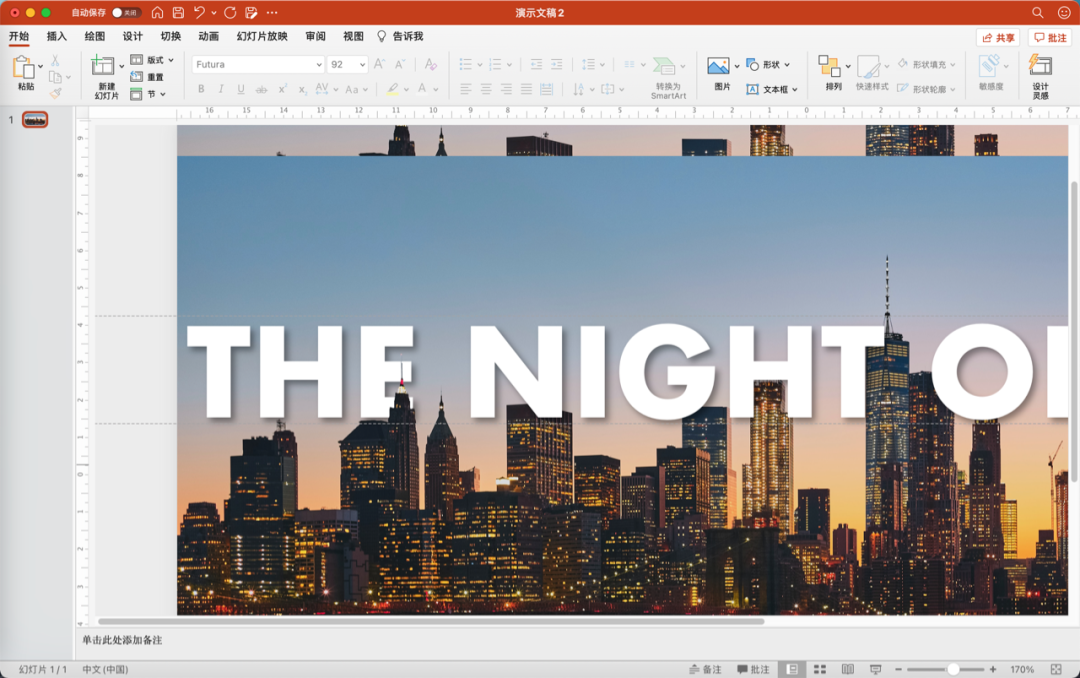Screen dimensions: 1080x678
Task: Click Convert to SmartArt icon
Action: coord(664,65)
